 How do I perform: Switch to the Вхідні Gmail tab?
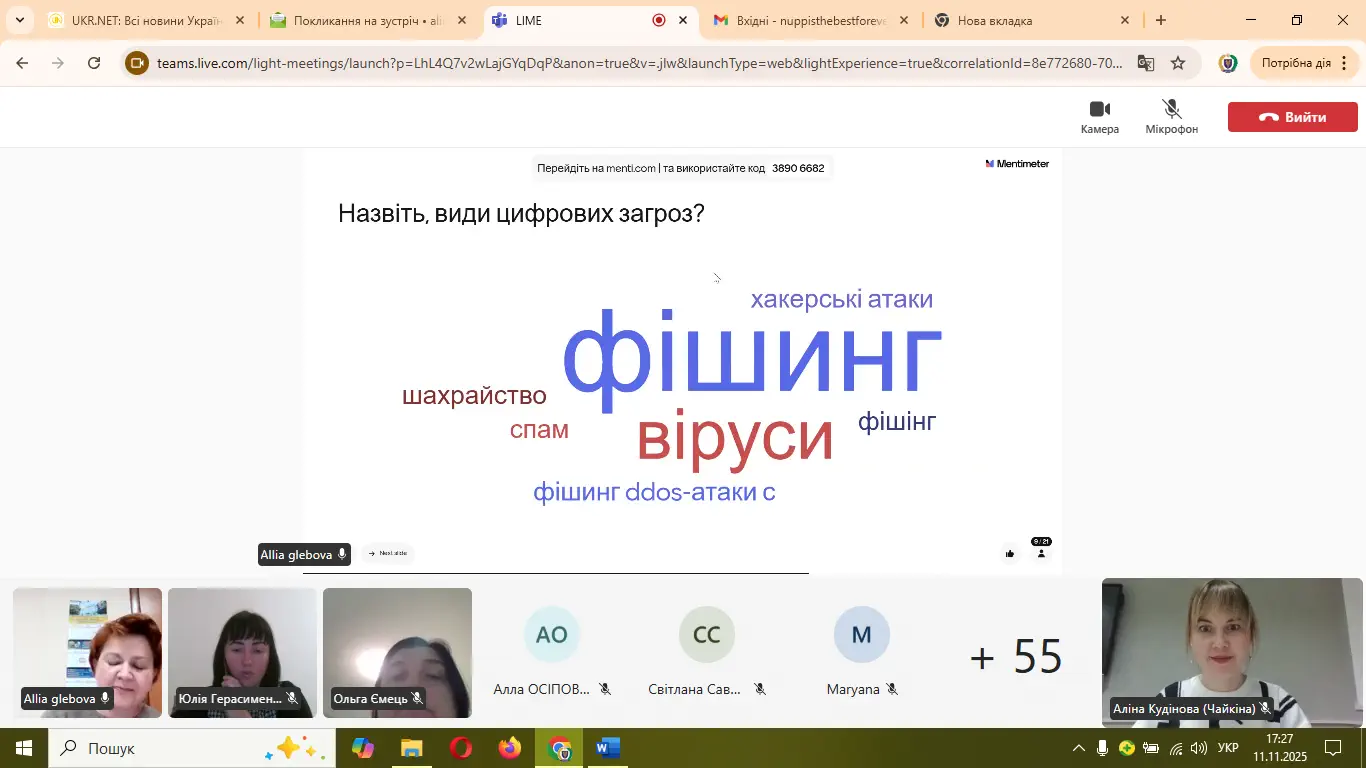tap(810, 20)
